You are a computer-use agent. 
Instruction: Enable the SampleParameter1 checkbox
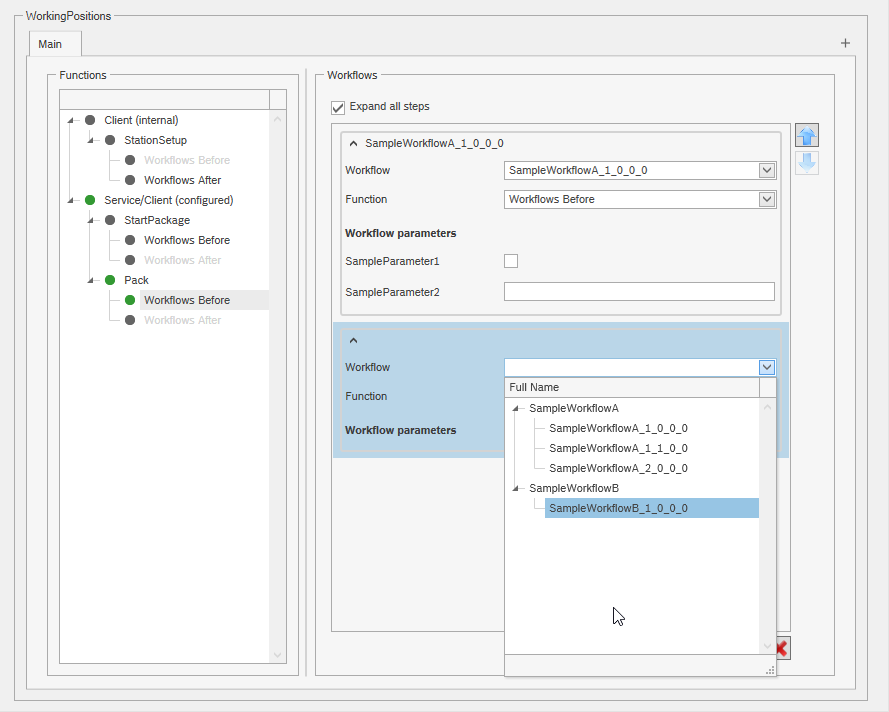pyautogui.click(x=511, y=260)
